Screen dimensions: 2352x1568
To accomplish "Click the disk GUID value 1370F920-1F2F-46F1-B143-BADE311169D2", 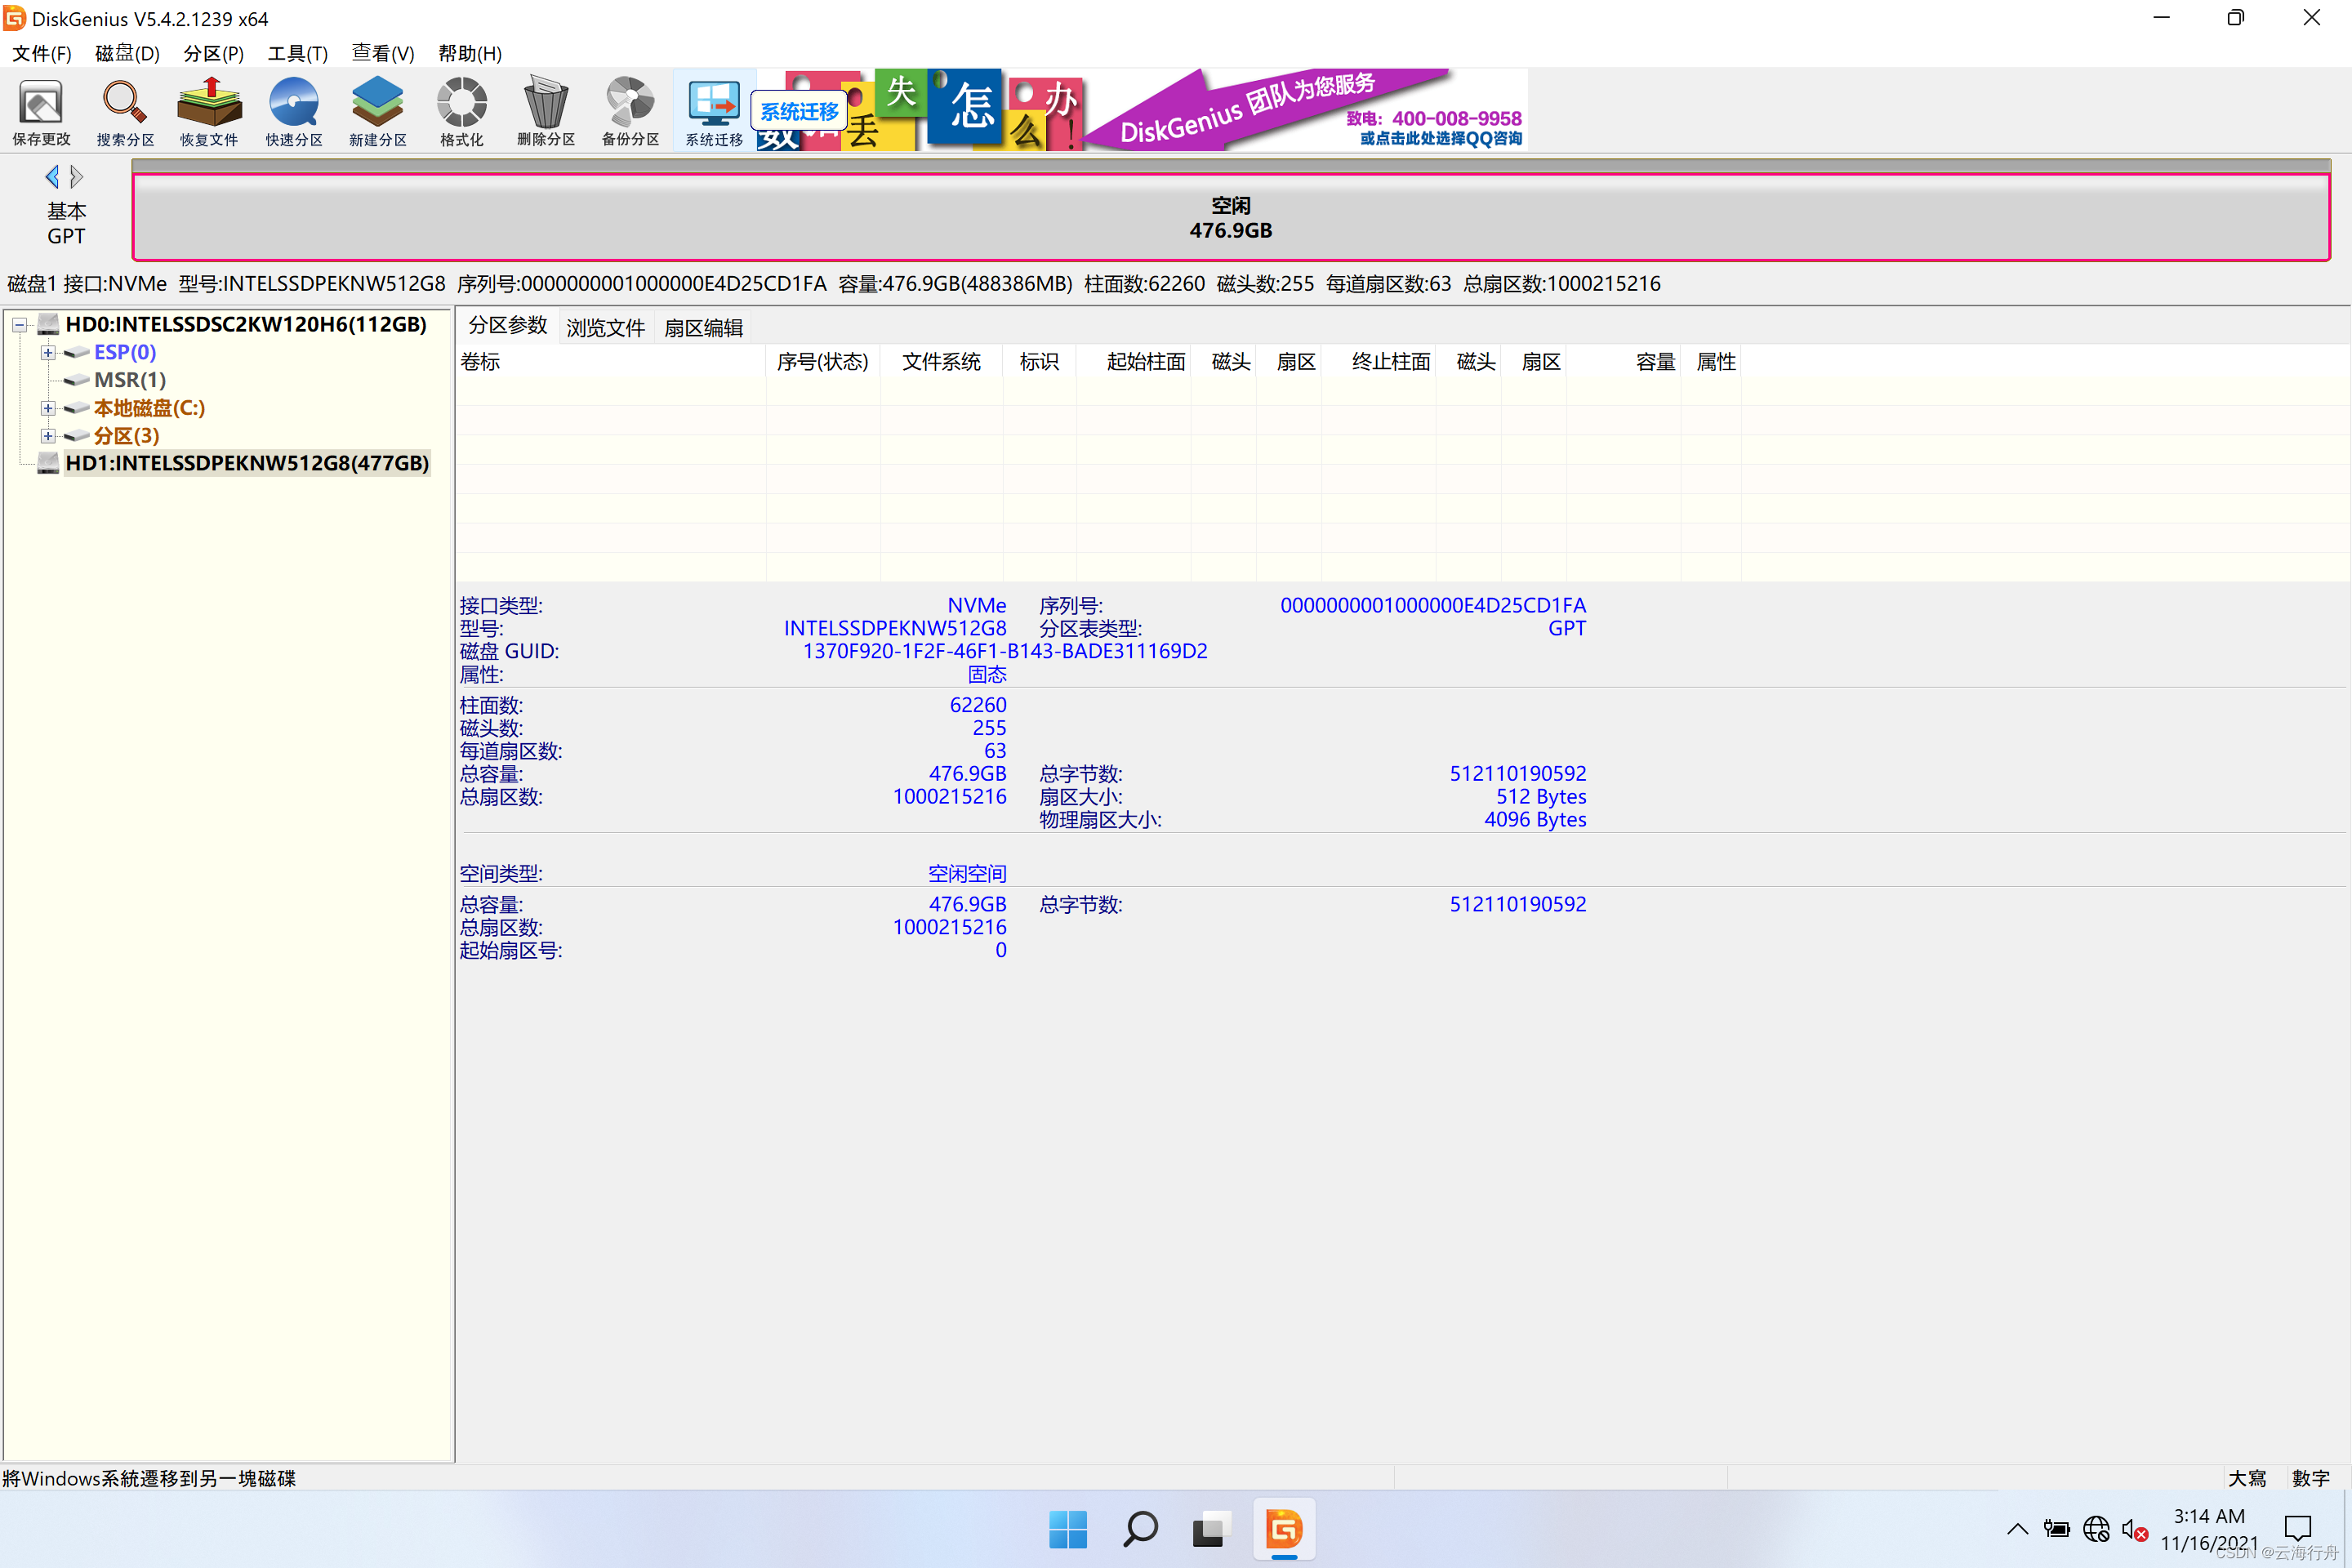I will click(1005, 651).
